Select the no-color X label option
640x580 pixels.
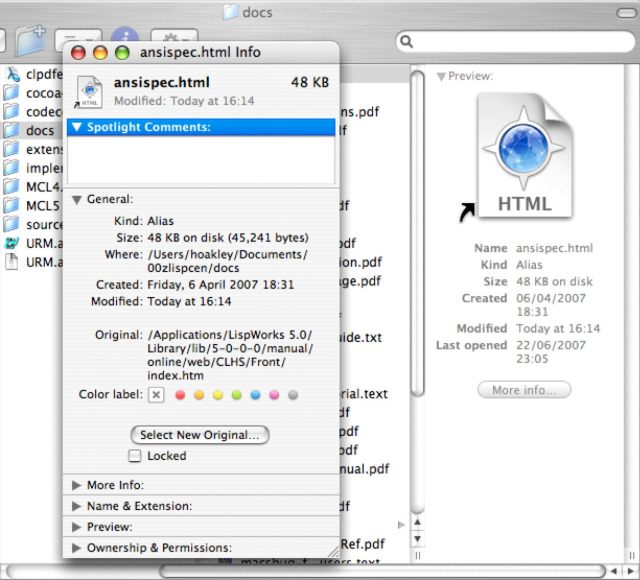pos(156,395)
